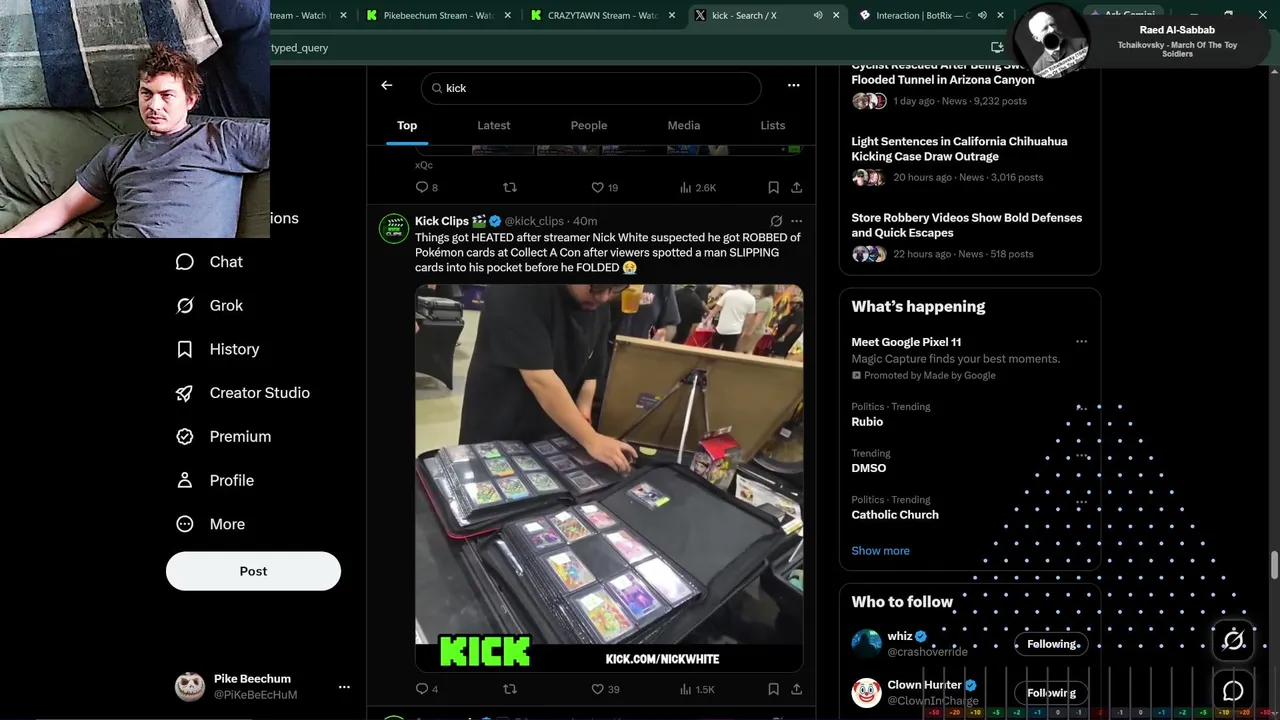Open search options menu beside search box
Image resolution: width=1280 pixels, height=720 pixels.
click(793, 86)
